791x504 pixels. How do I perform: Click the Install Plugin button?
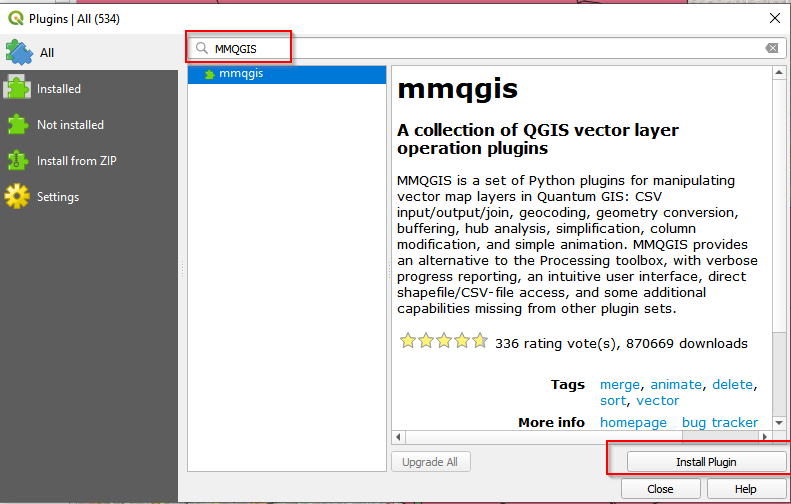click(706, 462)
